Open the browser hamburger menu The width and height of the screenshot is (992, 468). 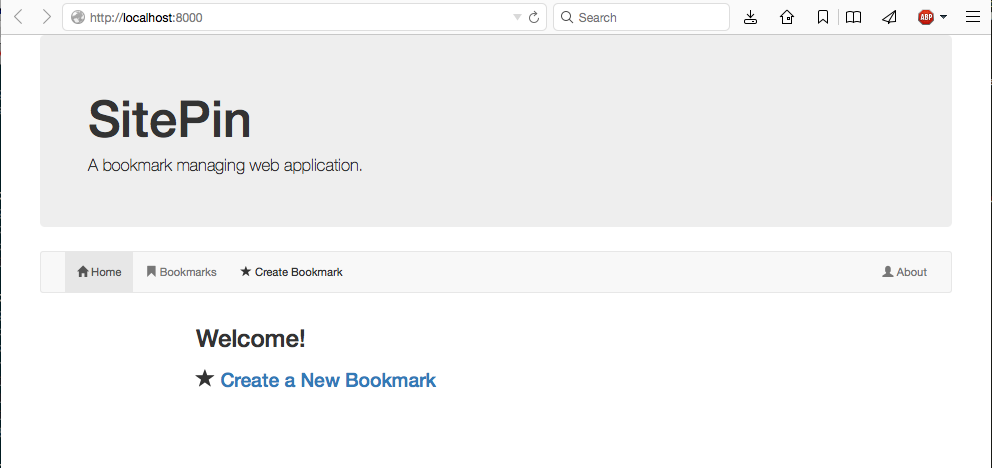pyautogui.click(x=973, y=17)
